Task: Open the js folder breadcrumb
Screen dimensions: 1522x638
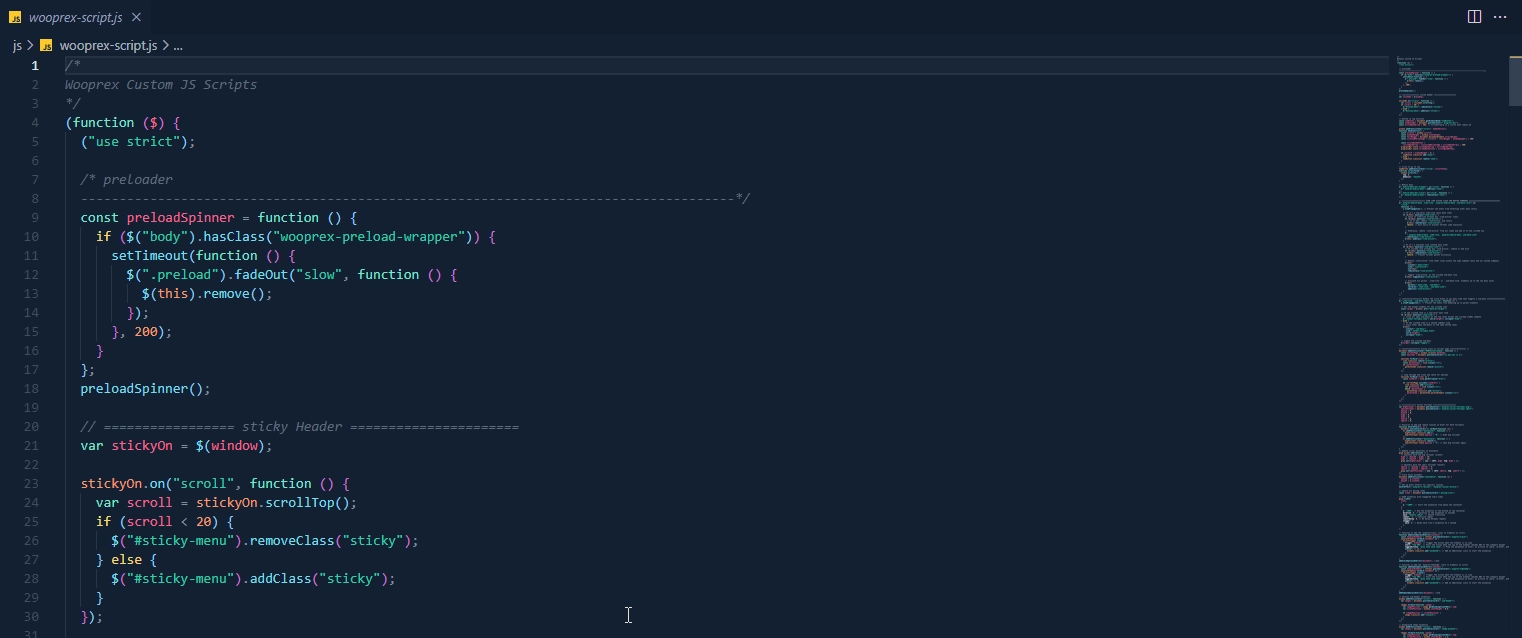Action: click(x=17, y=46)
